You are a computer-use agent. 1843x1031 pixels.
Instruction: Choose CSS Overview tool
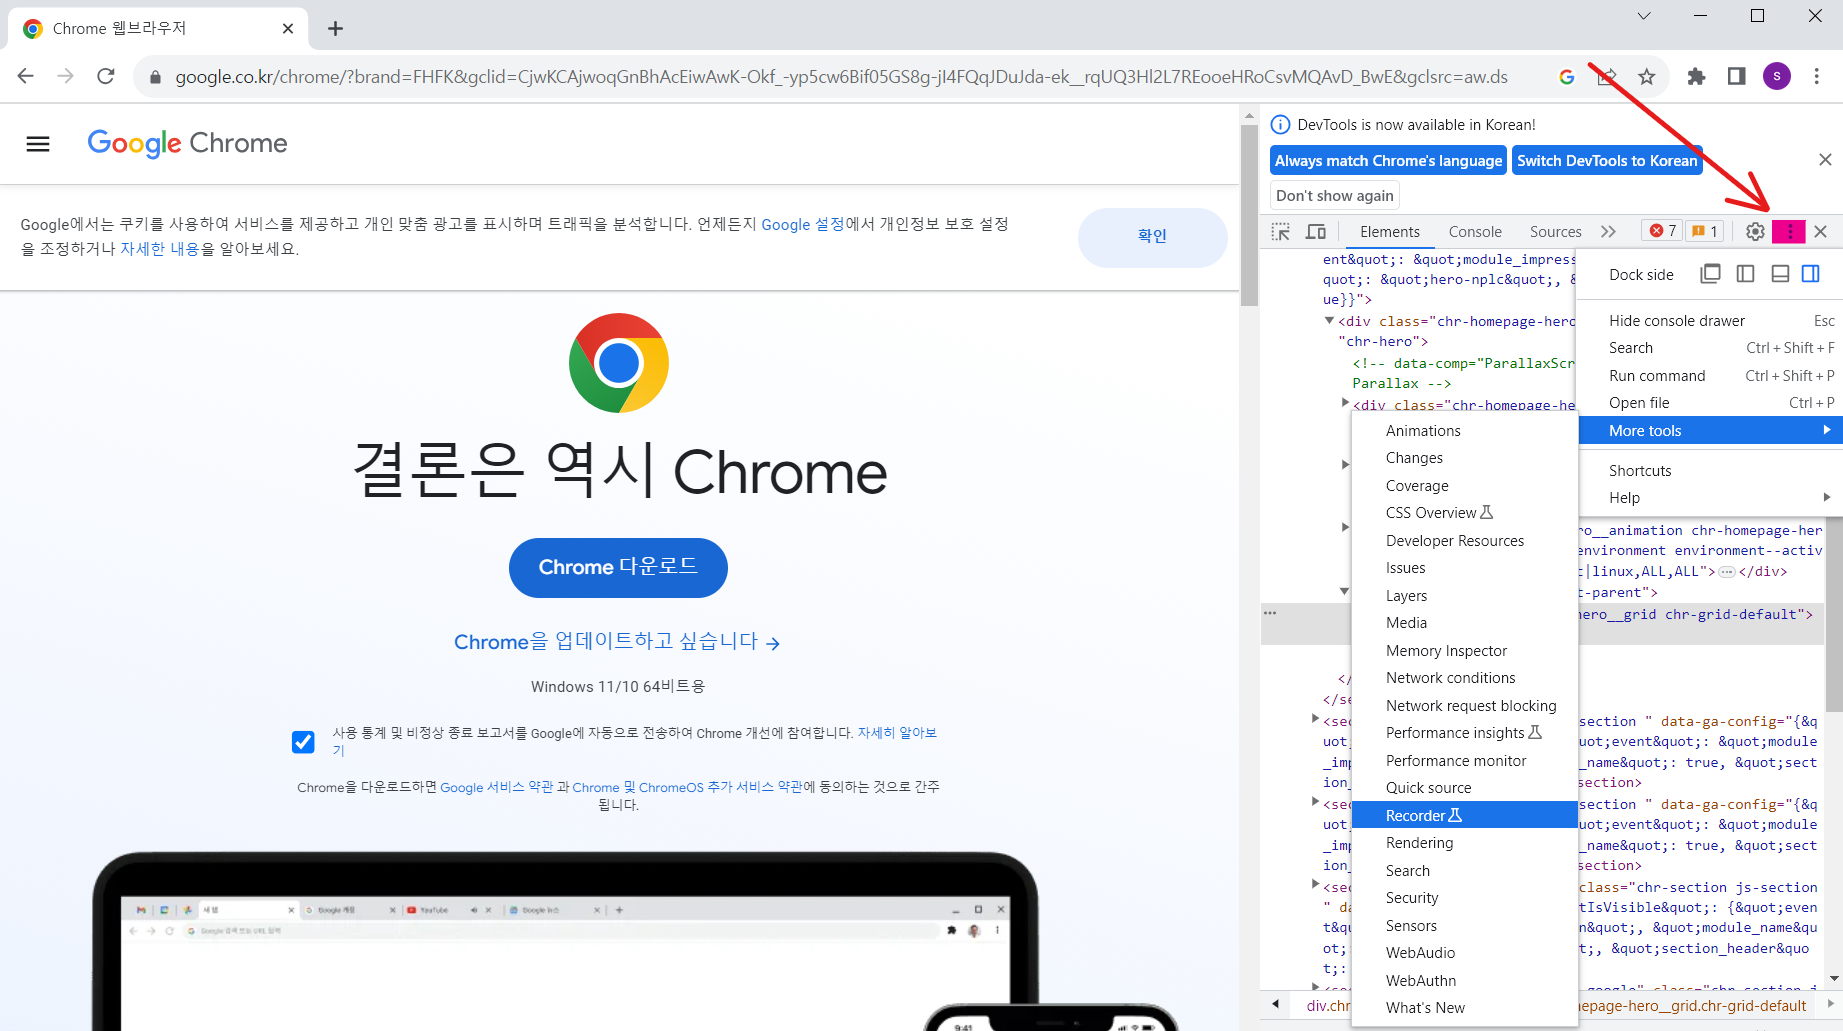pyautogui.click(x=1465, y=512)
